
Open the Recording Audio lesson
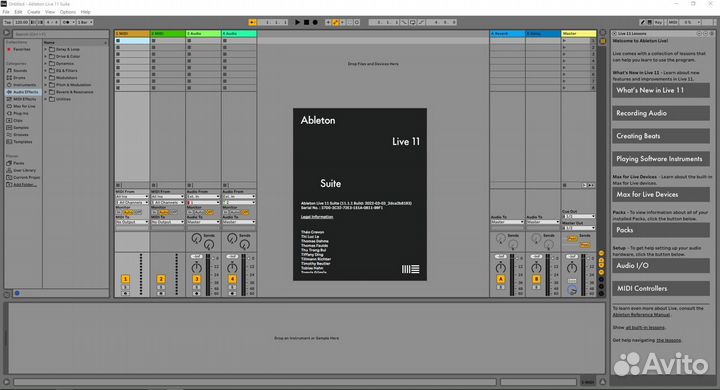pos(661,113)
